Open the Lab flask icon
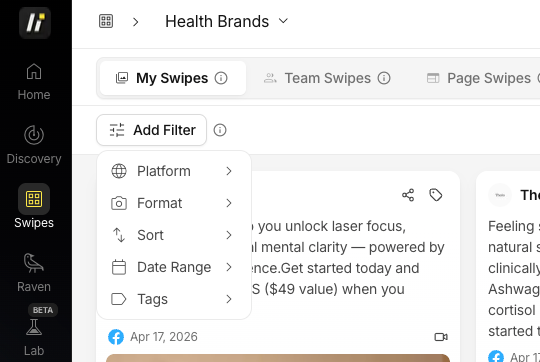Screen dimensions: 540x362 point(34,327)
